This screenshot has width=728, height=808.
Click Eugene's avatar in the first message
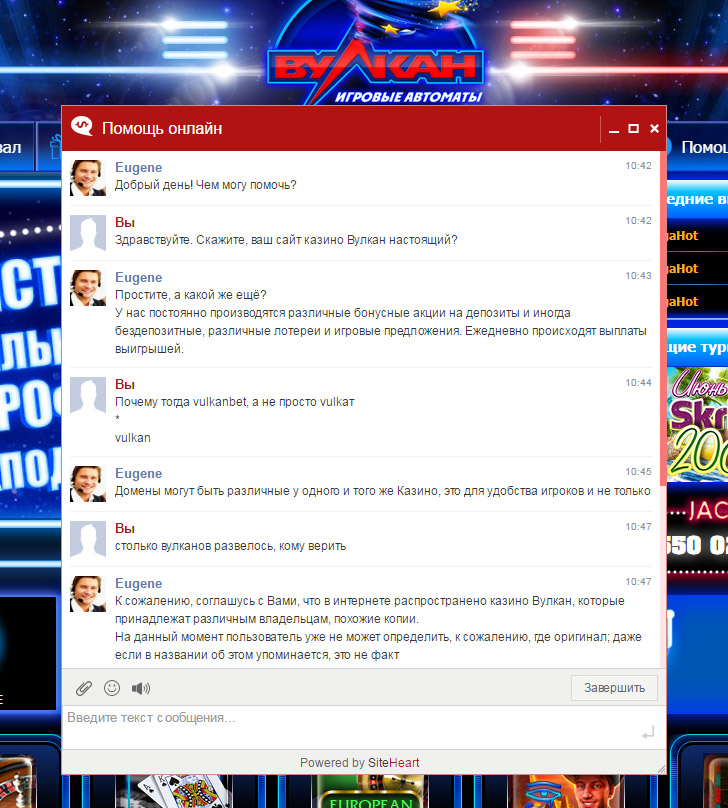point(88,178)
